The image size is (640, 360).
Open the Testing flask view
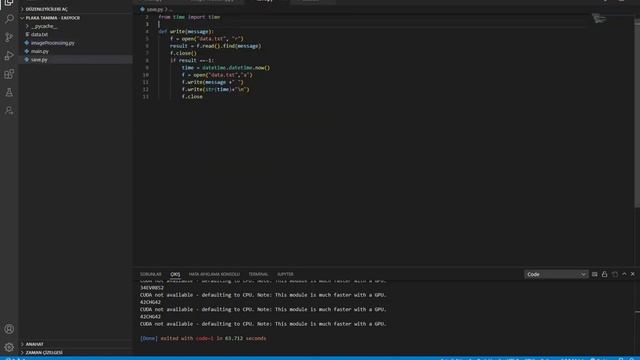tap(9, 92)
